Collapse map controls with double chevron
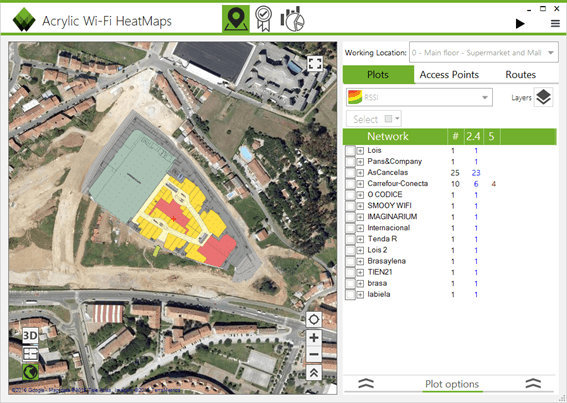This screenshot has width=567, height=403. tap(314, 372)
